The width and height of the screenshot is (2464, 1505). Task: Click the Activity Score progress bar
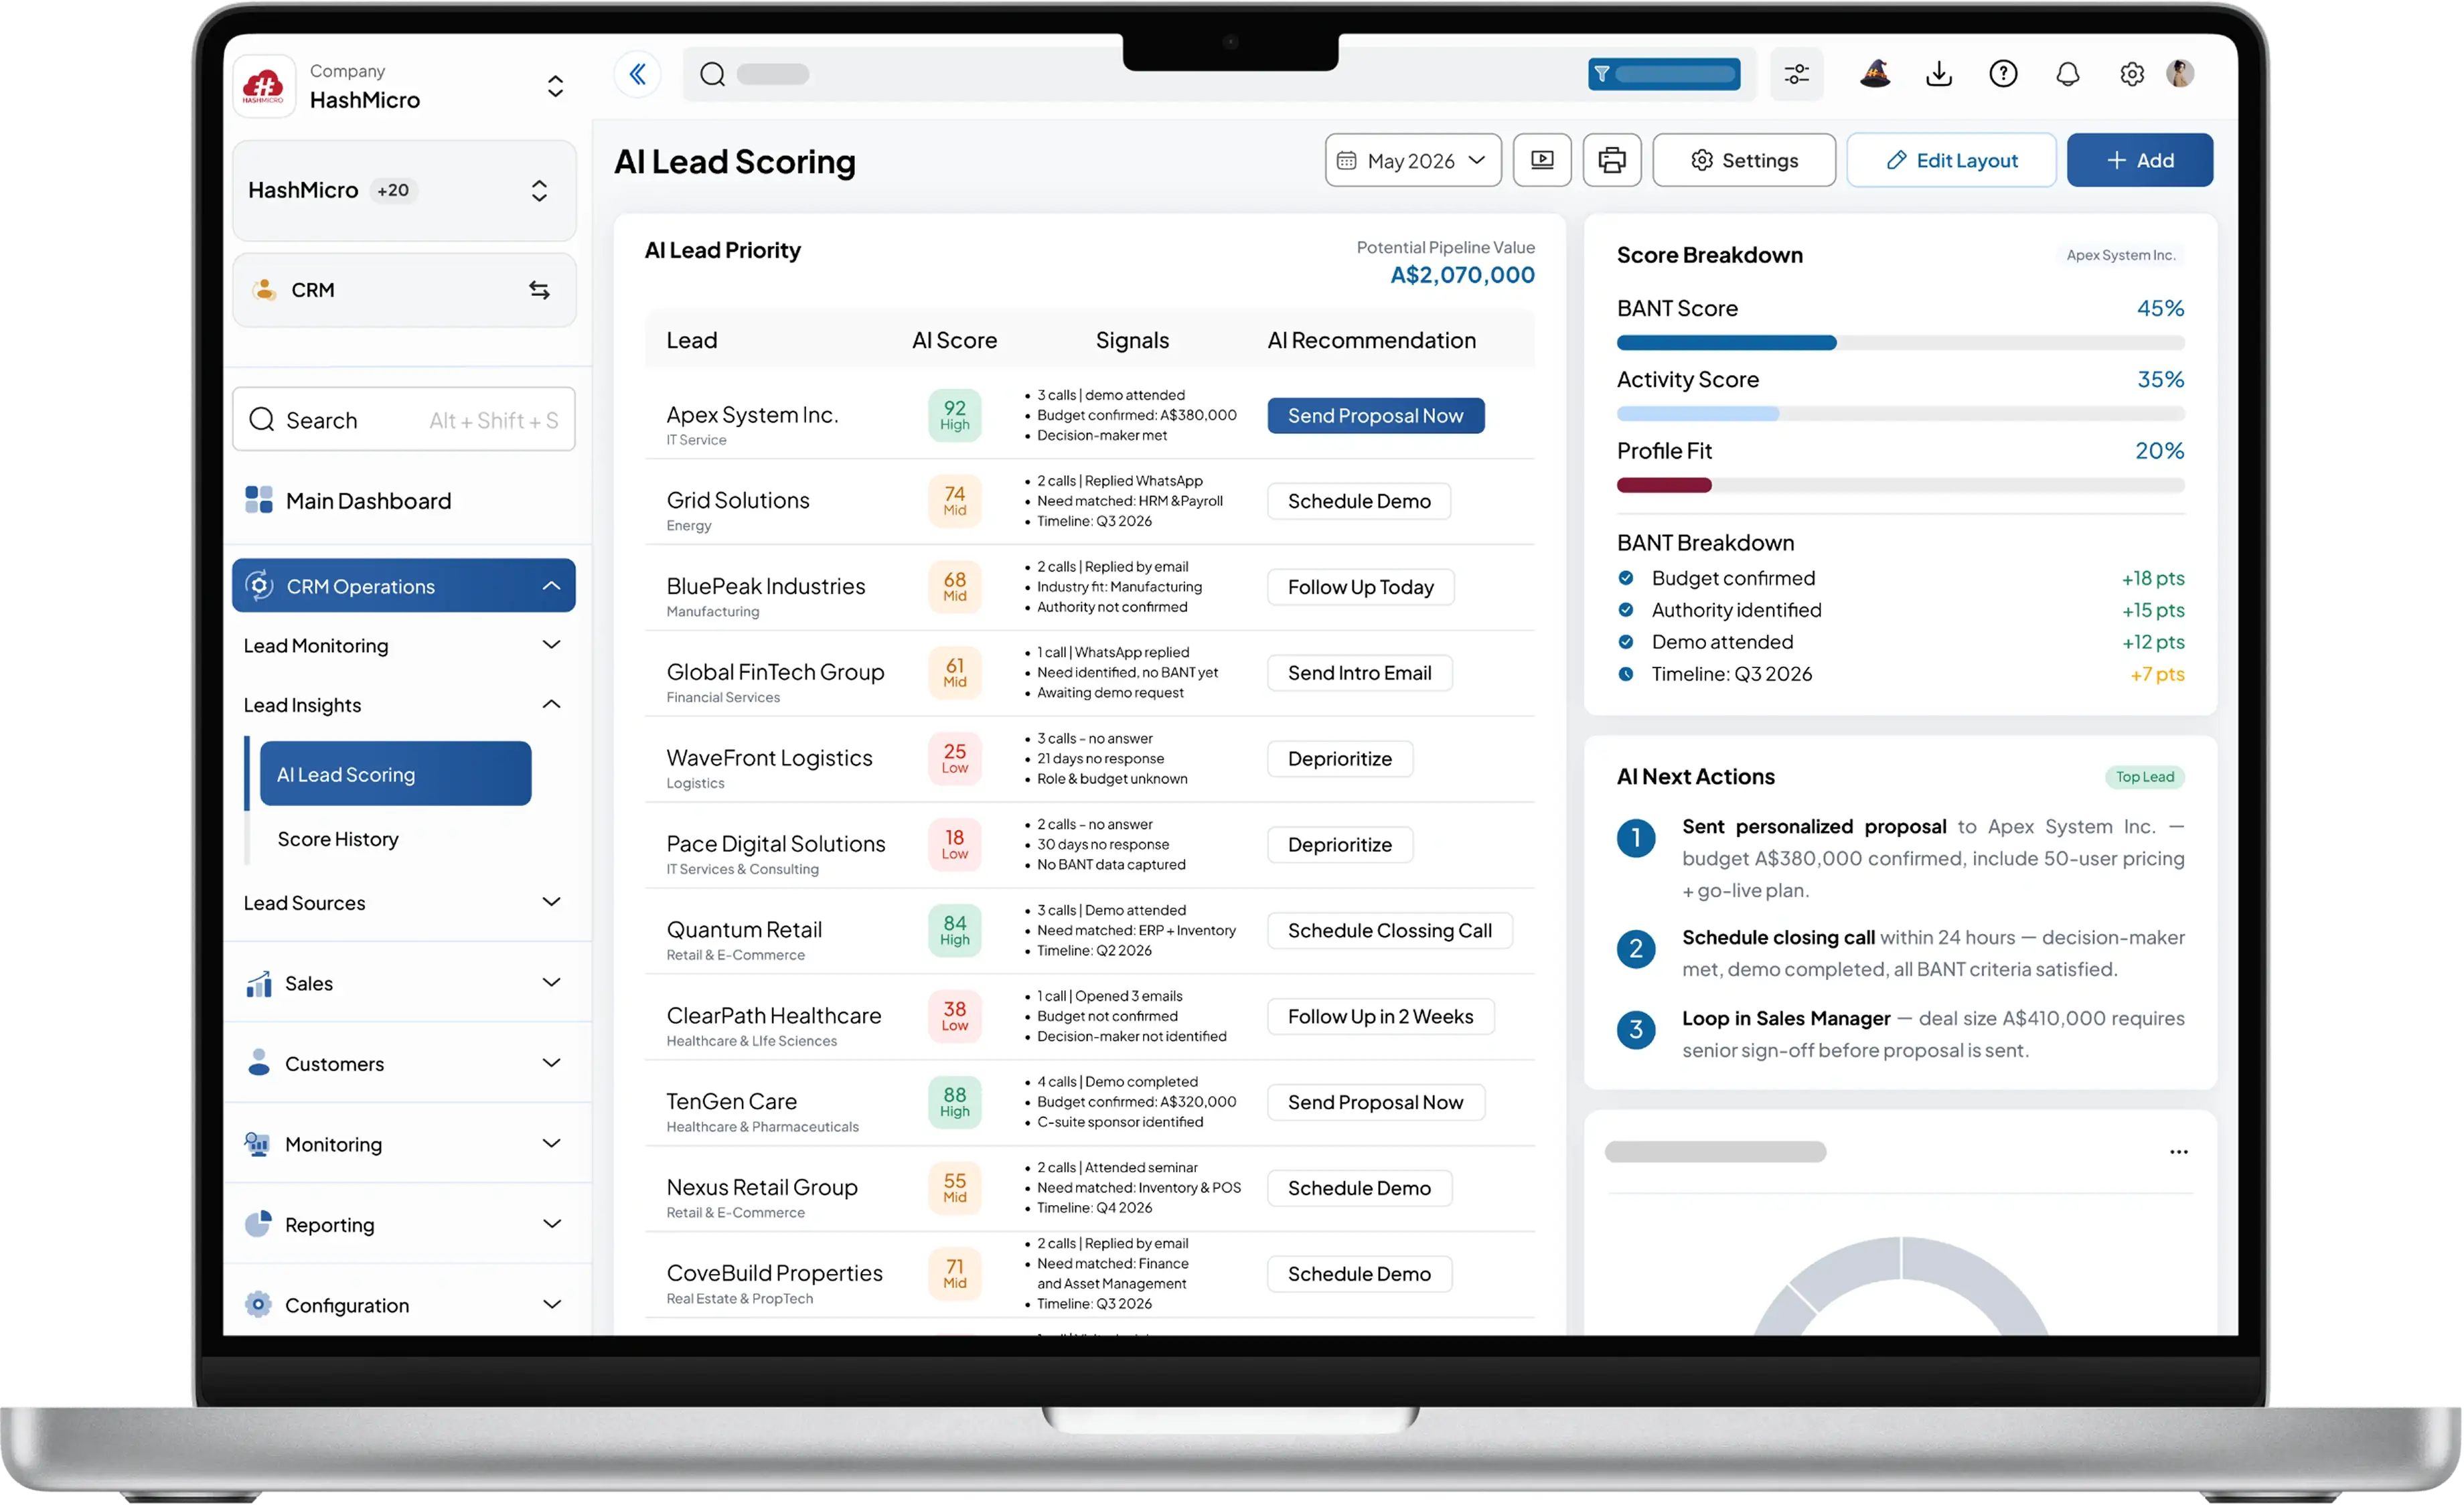pyautogui.click(x=1900, y=414)
